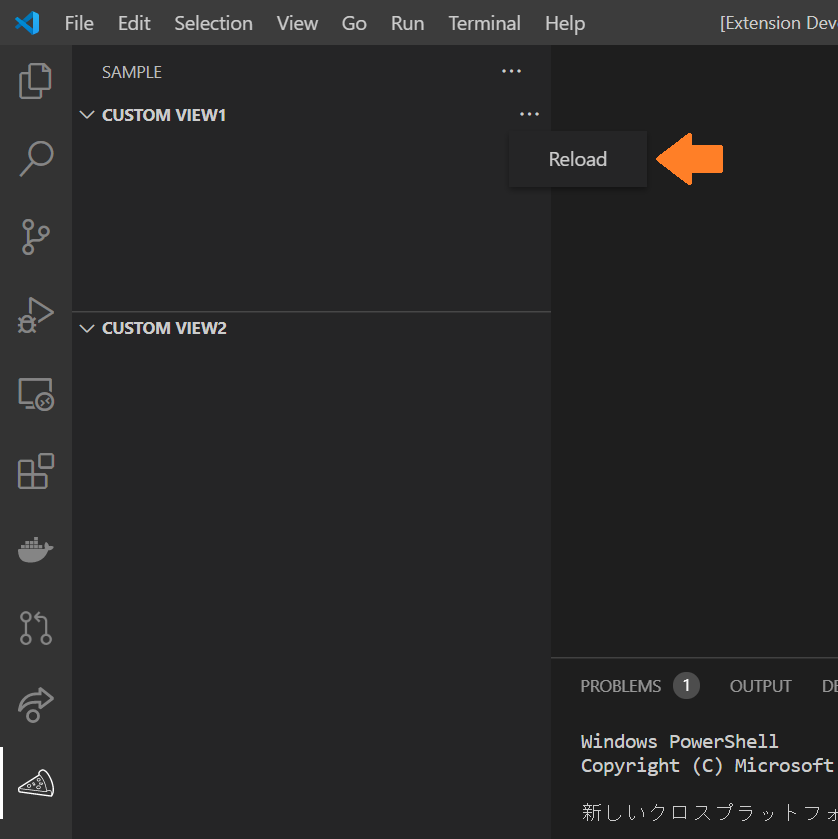Open Custom View1 more actions ellipsis
Viewport: 838px width, 839px height.
(x=529, y=114)
